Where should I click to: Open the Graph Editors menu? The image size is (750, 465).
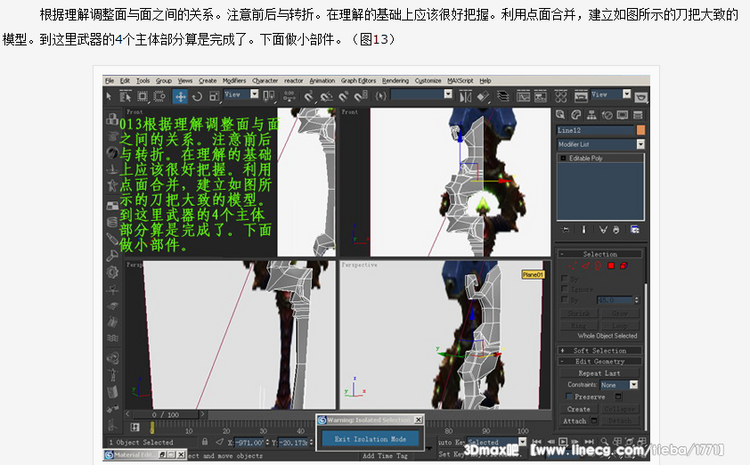pos(358,80)
